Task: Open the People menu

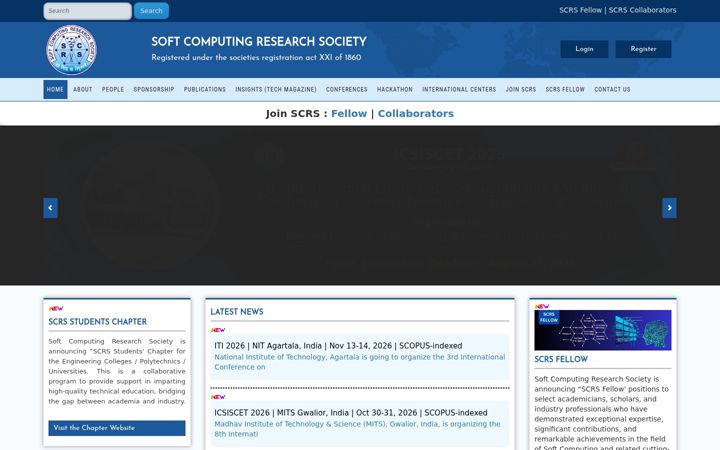Action: (113, 90)
